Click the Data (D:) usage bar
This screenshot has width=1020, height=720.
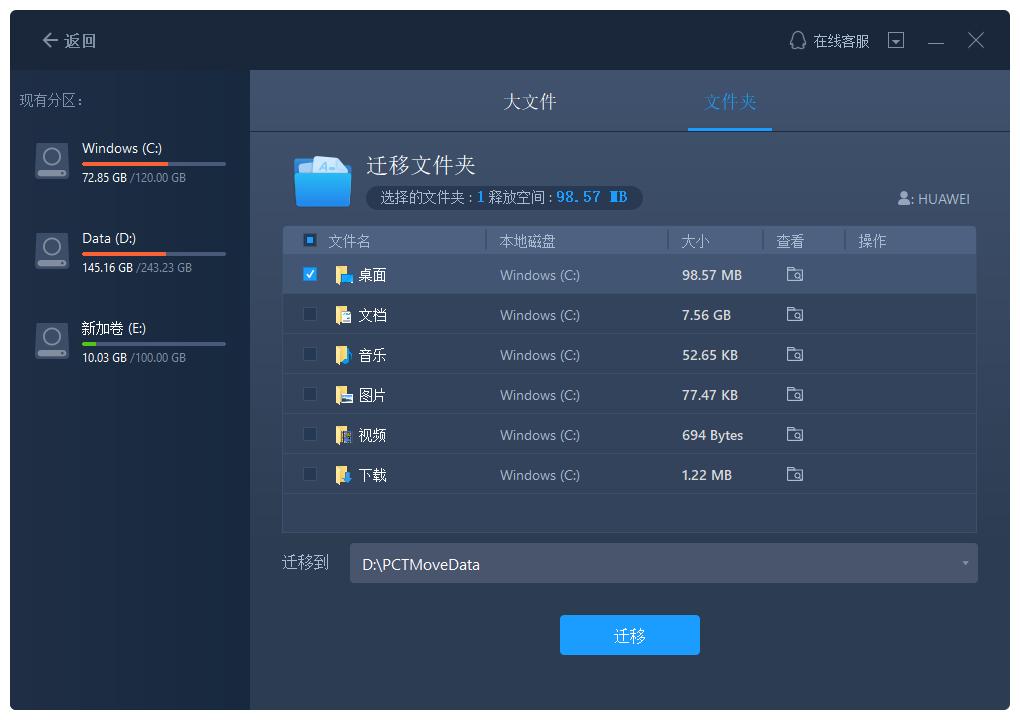click(154, 254)
